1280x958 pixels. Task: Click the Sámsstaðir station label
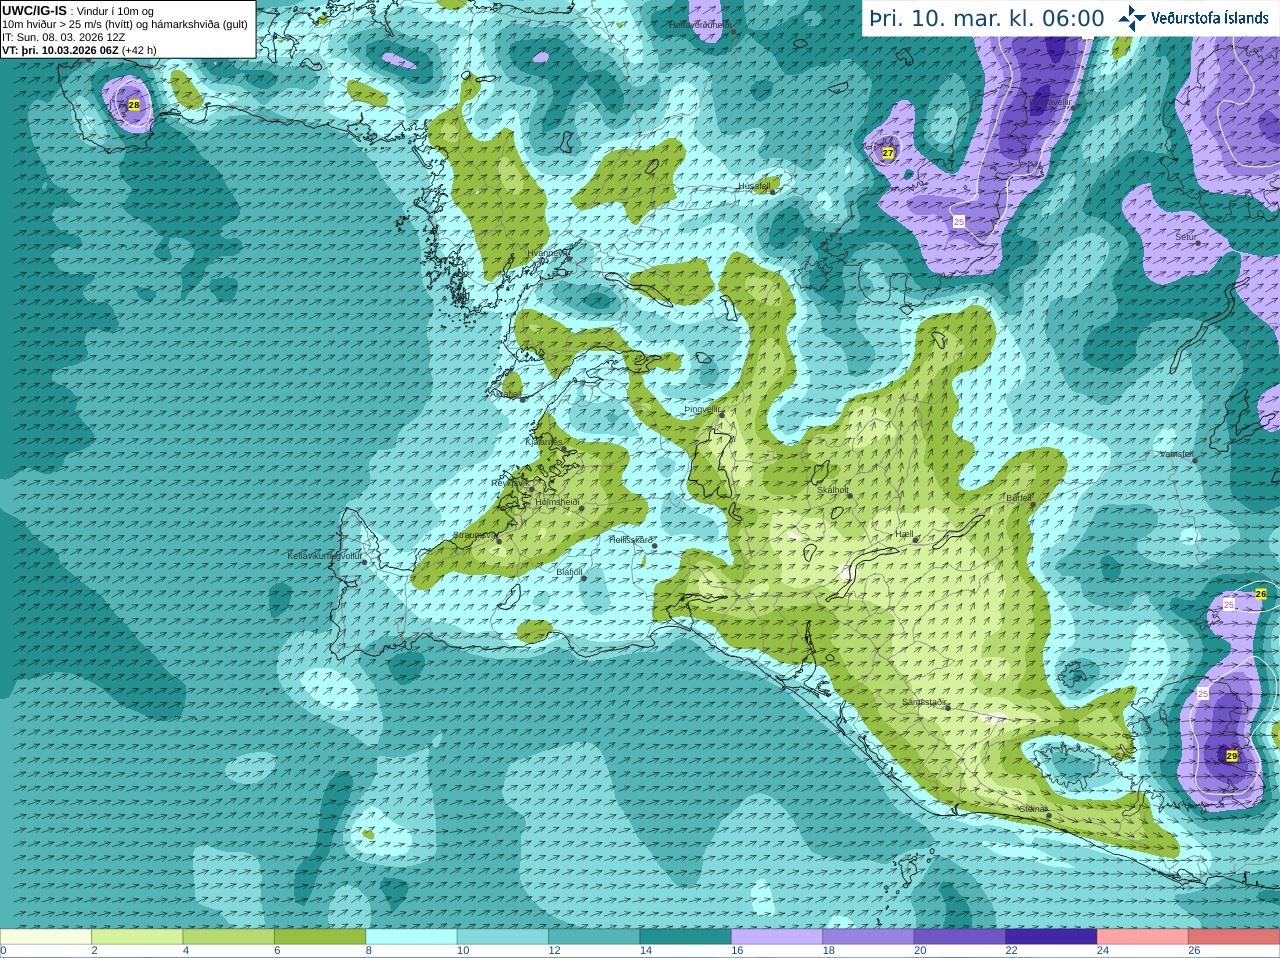[x=924, y=702]
